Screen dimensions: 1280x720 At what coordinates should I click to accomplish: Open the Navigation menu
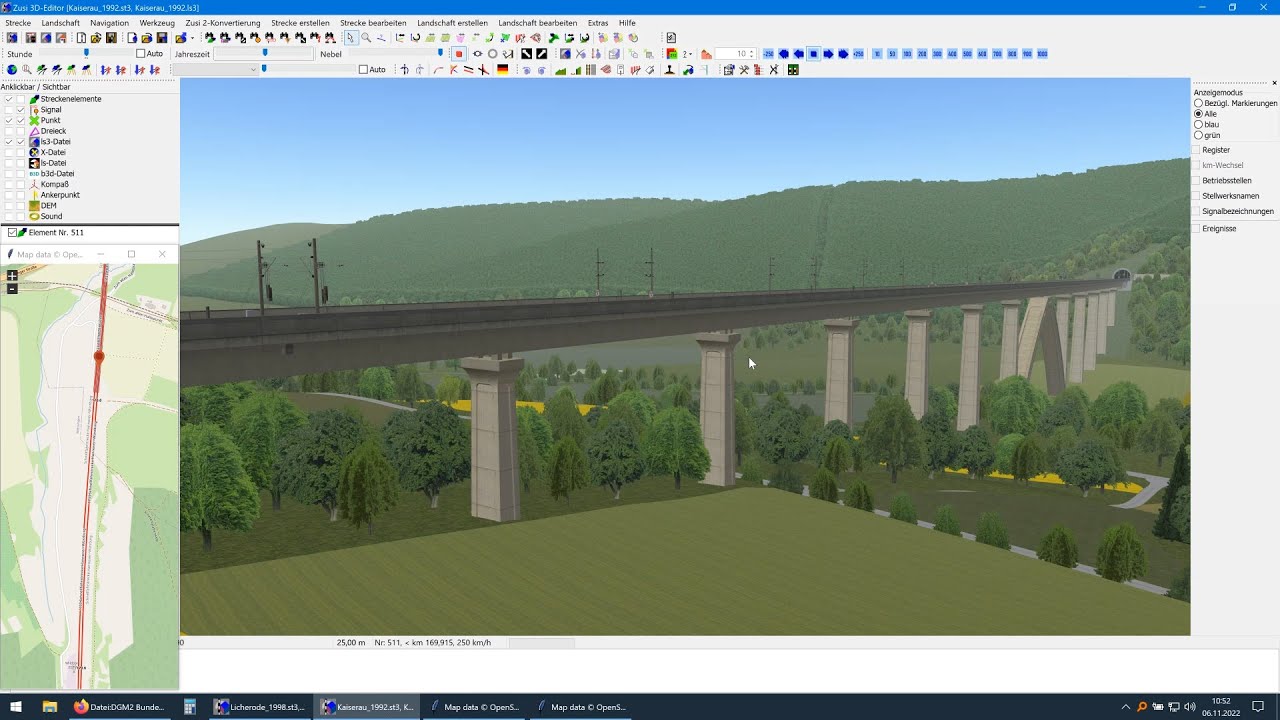pos(109,22)
